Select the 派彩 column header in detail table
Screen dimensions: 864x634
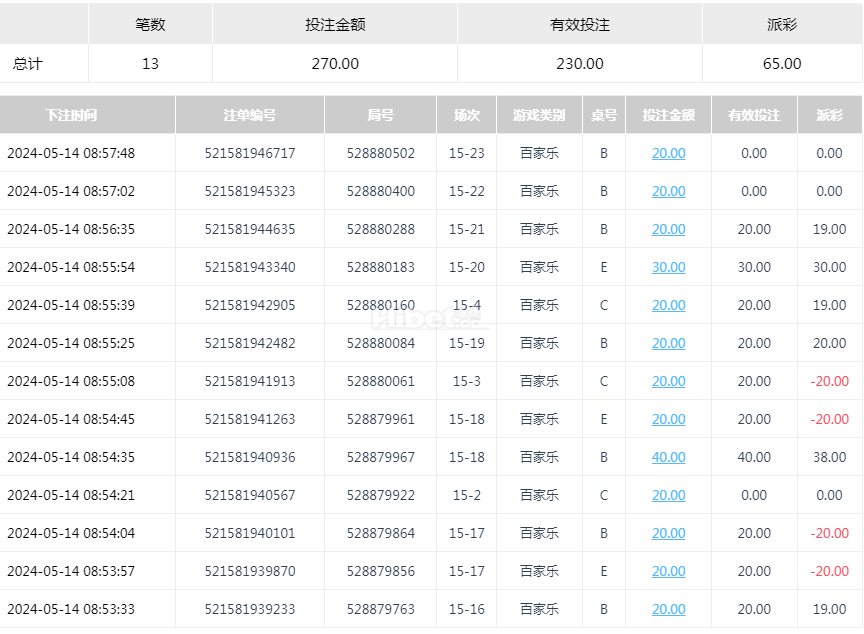coord(829,115)
